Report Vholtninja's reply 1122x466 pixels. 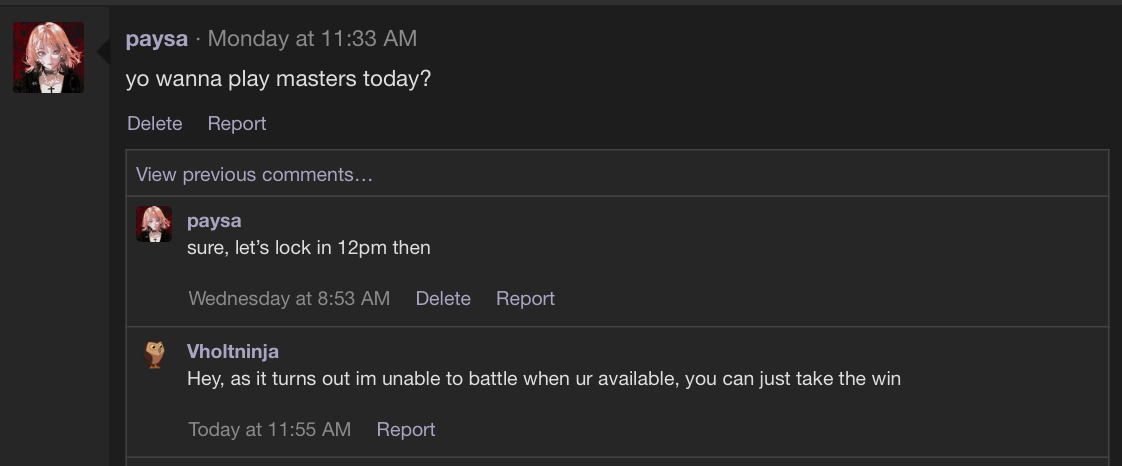(406, 430)
